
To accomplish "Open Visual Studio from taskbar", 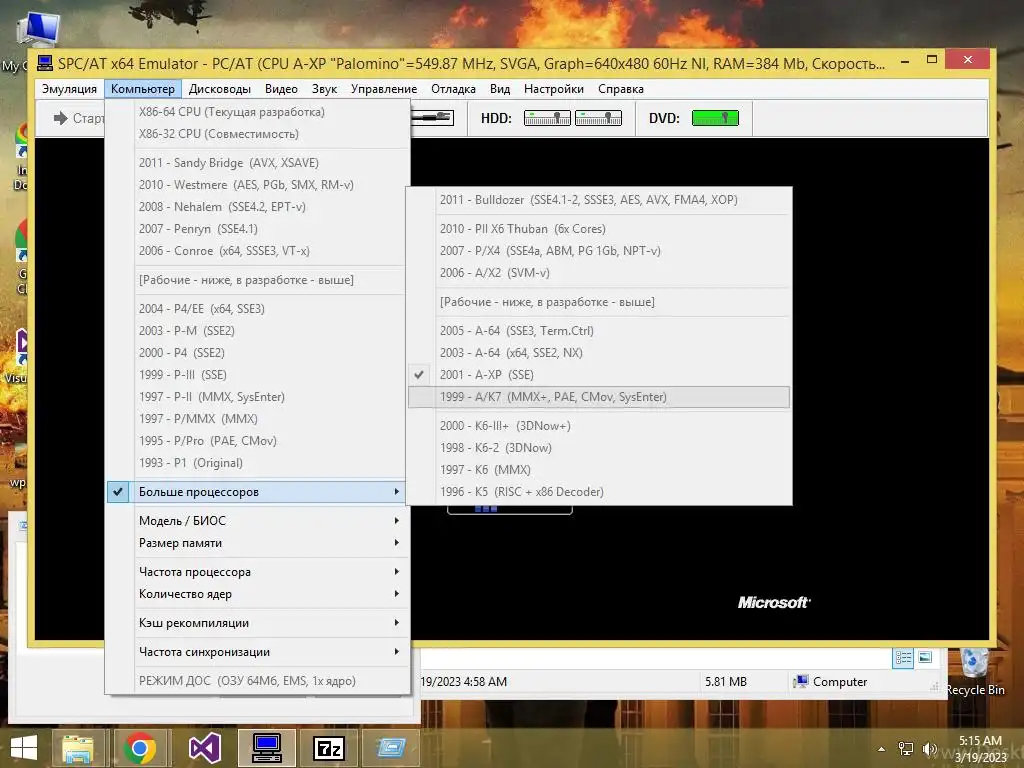I will (204, 748).
